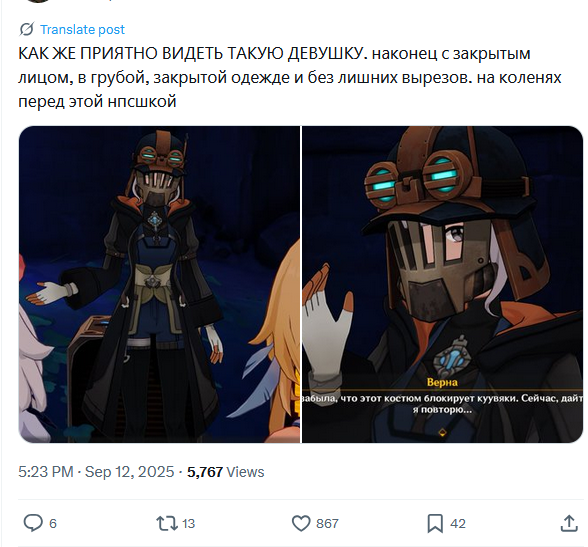Screen dimensions: 588x547
Task: Click the Верна name label in image
Action: click(442, 382)
